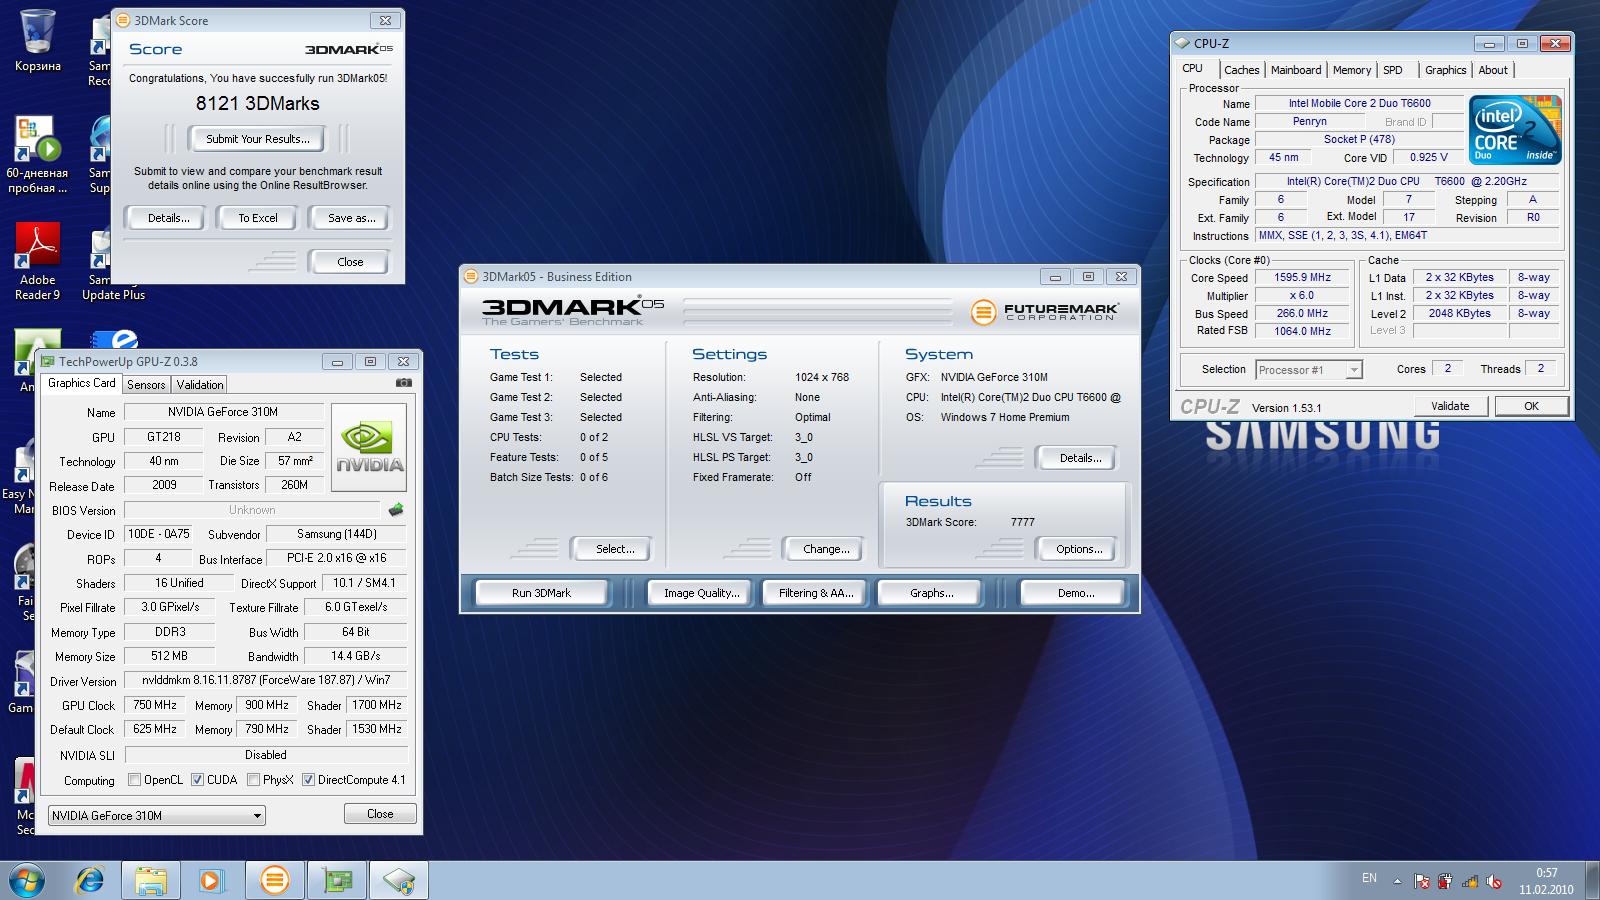This screenshot has width=1600, height=900.
Task: Click the Futuremark Corporation logo
Action: (x=1043, y=313)
